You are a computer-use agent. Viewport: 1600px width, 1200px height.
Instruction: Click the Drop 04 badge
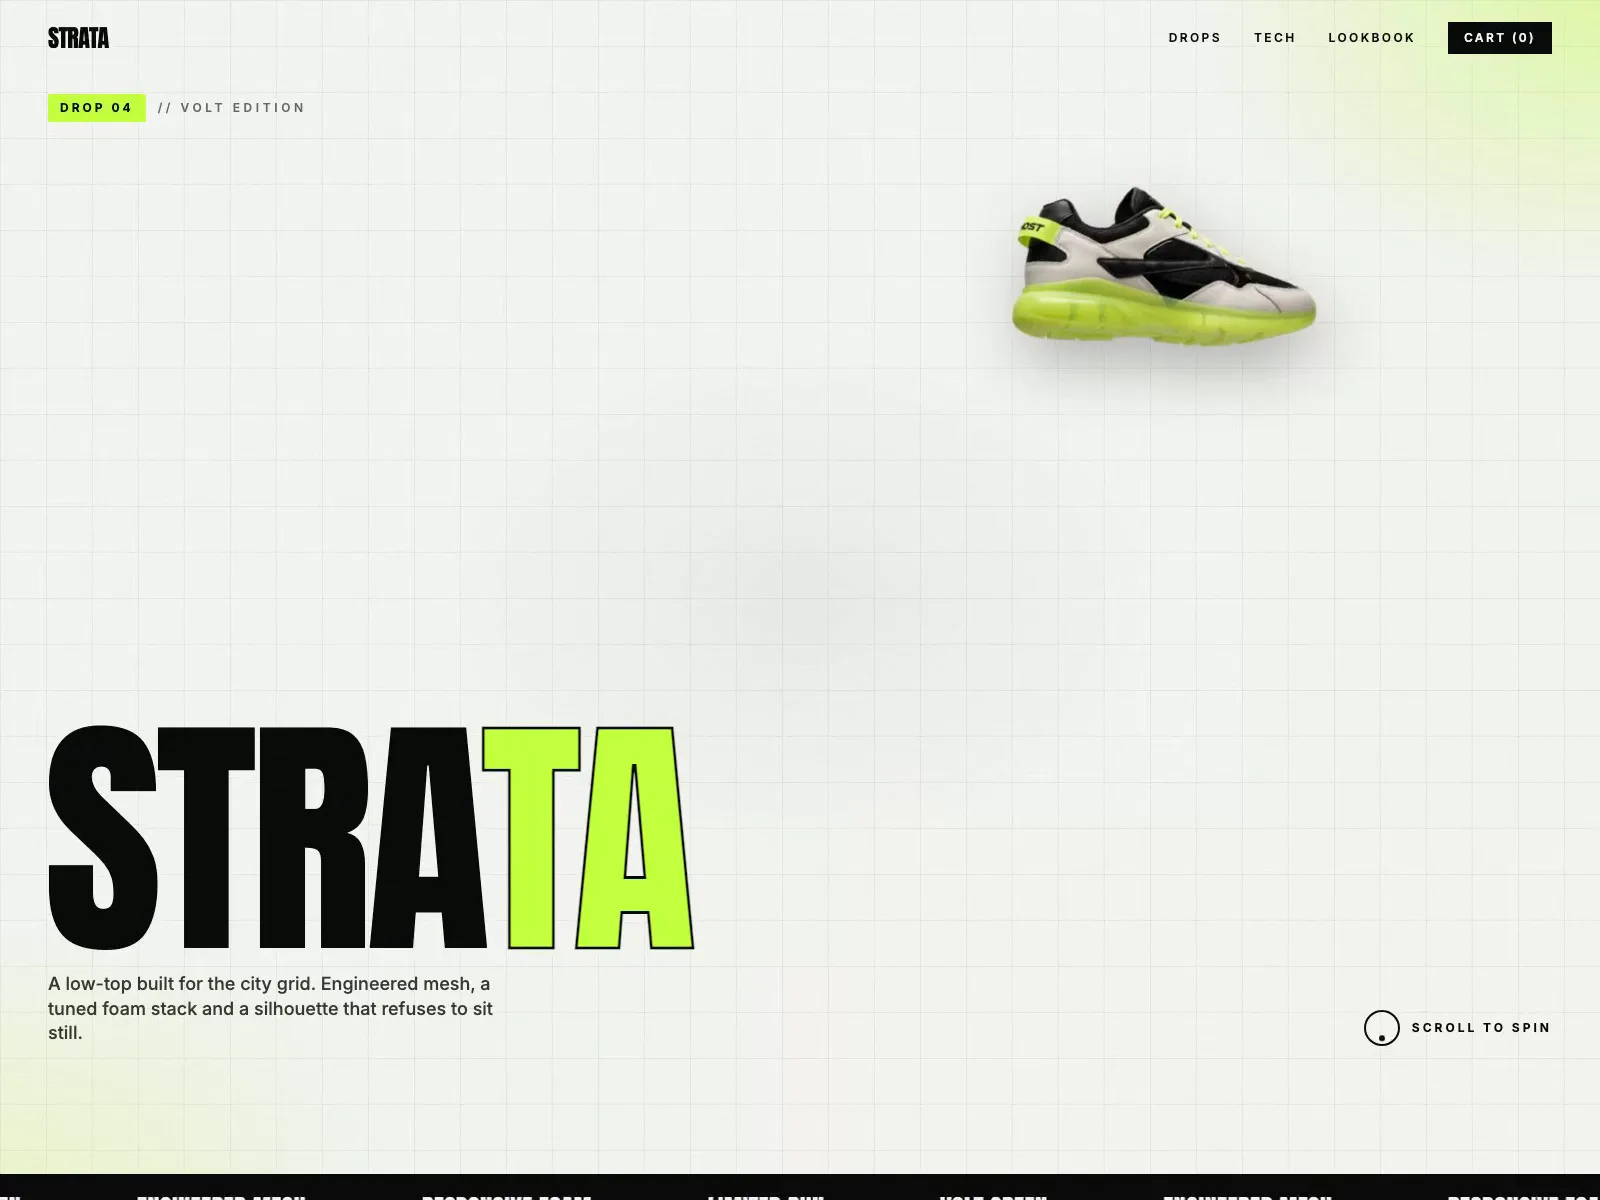pyautogui.click(x=97, y=108)
